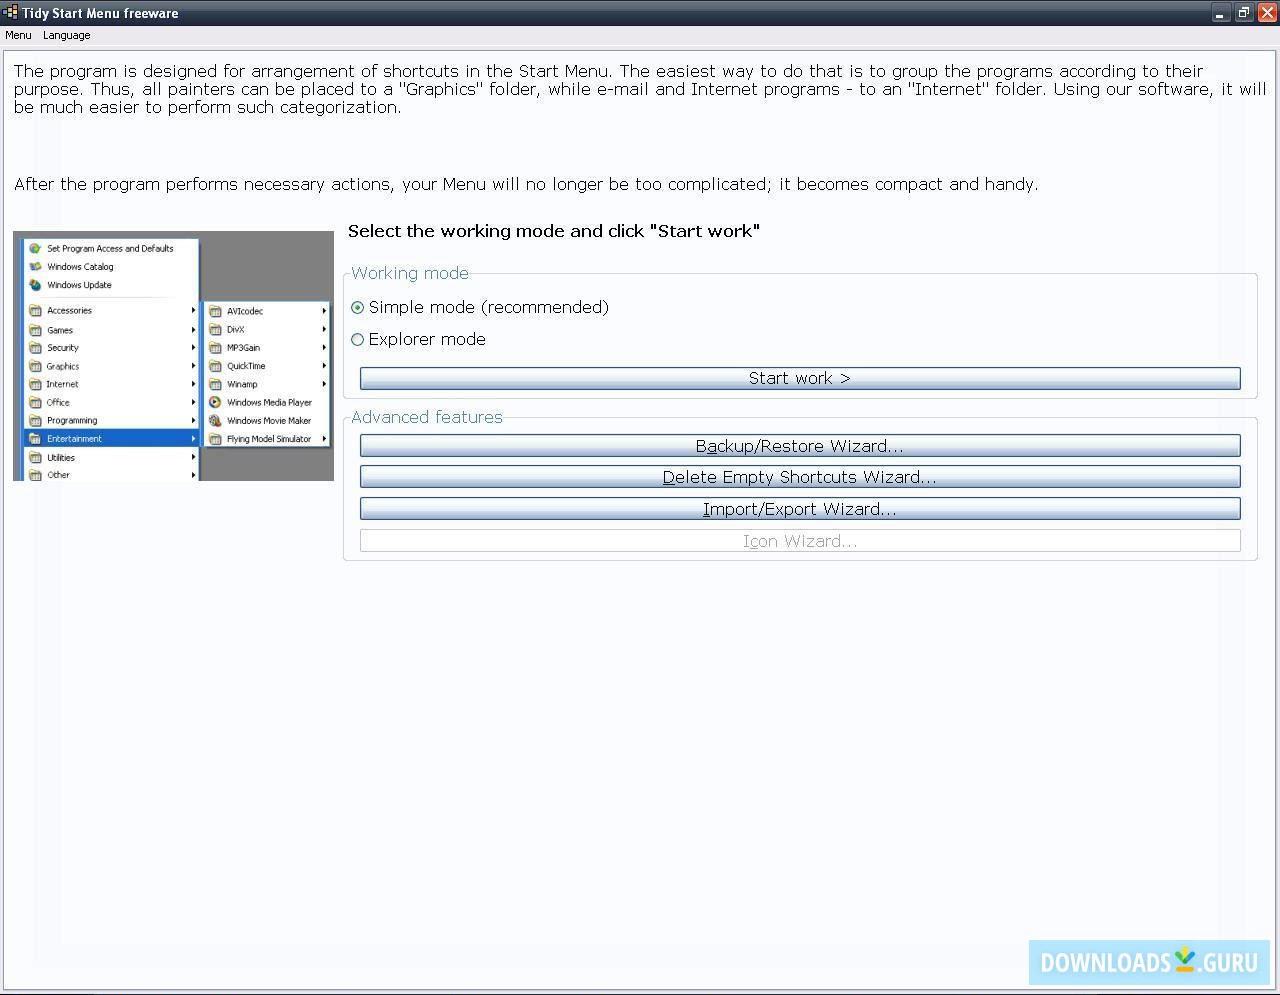Select the Simple mode radio button
This screenshot has height=995, width=1280.
[x=357, y=308]
